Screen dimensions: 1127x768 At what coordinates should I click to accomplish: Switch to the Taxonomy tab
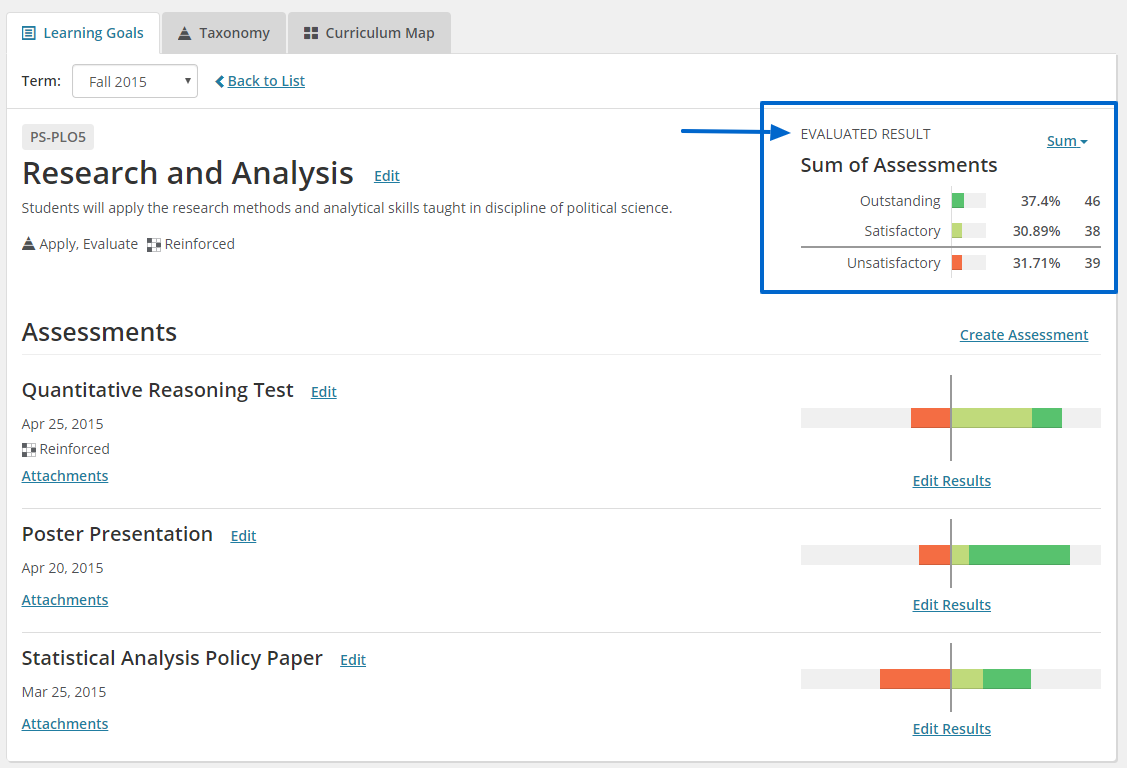click(224, 33)
